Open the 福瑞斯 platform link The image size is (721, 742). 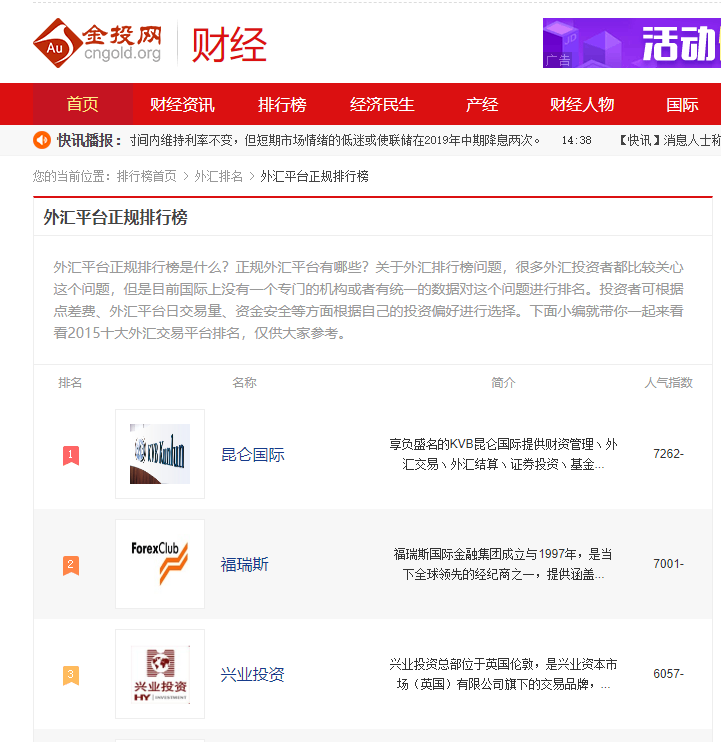pos(245,565)
